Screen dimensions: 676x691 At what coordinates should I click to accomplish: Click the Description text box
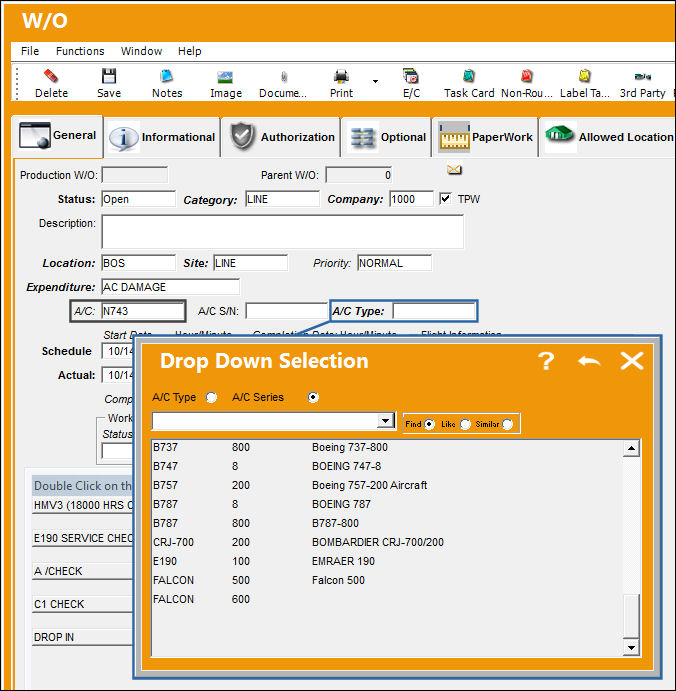coord(282,232)
